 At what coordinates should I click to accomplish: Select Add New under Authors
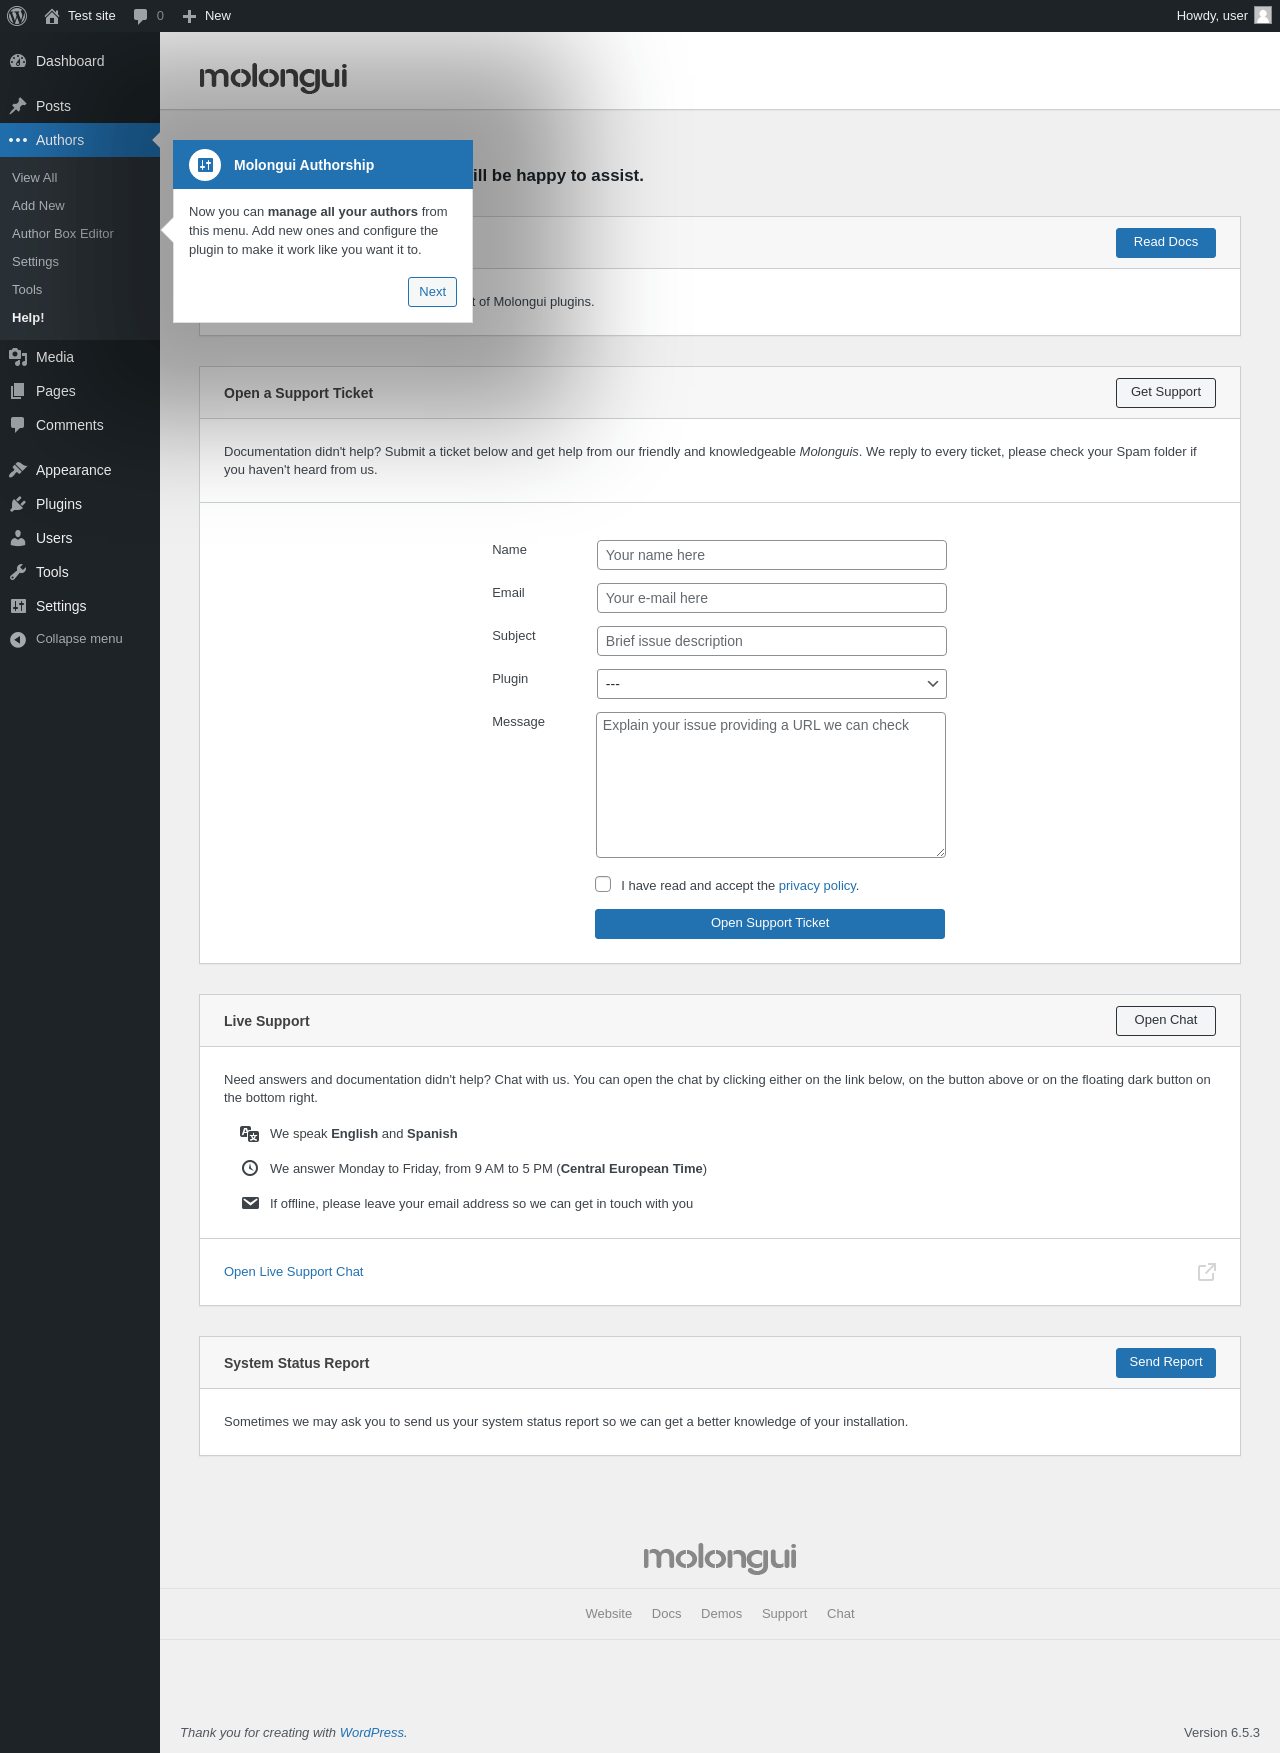pos(38,206)
